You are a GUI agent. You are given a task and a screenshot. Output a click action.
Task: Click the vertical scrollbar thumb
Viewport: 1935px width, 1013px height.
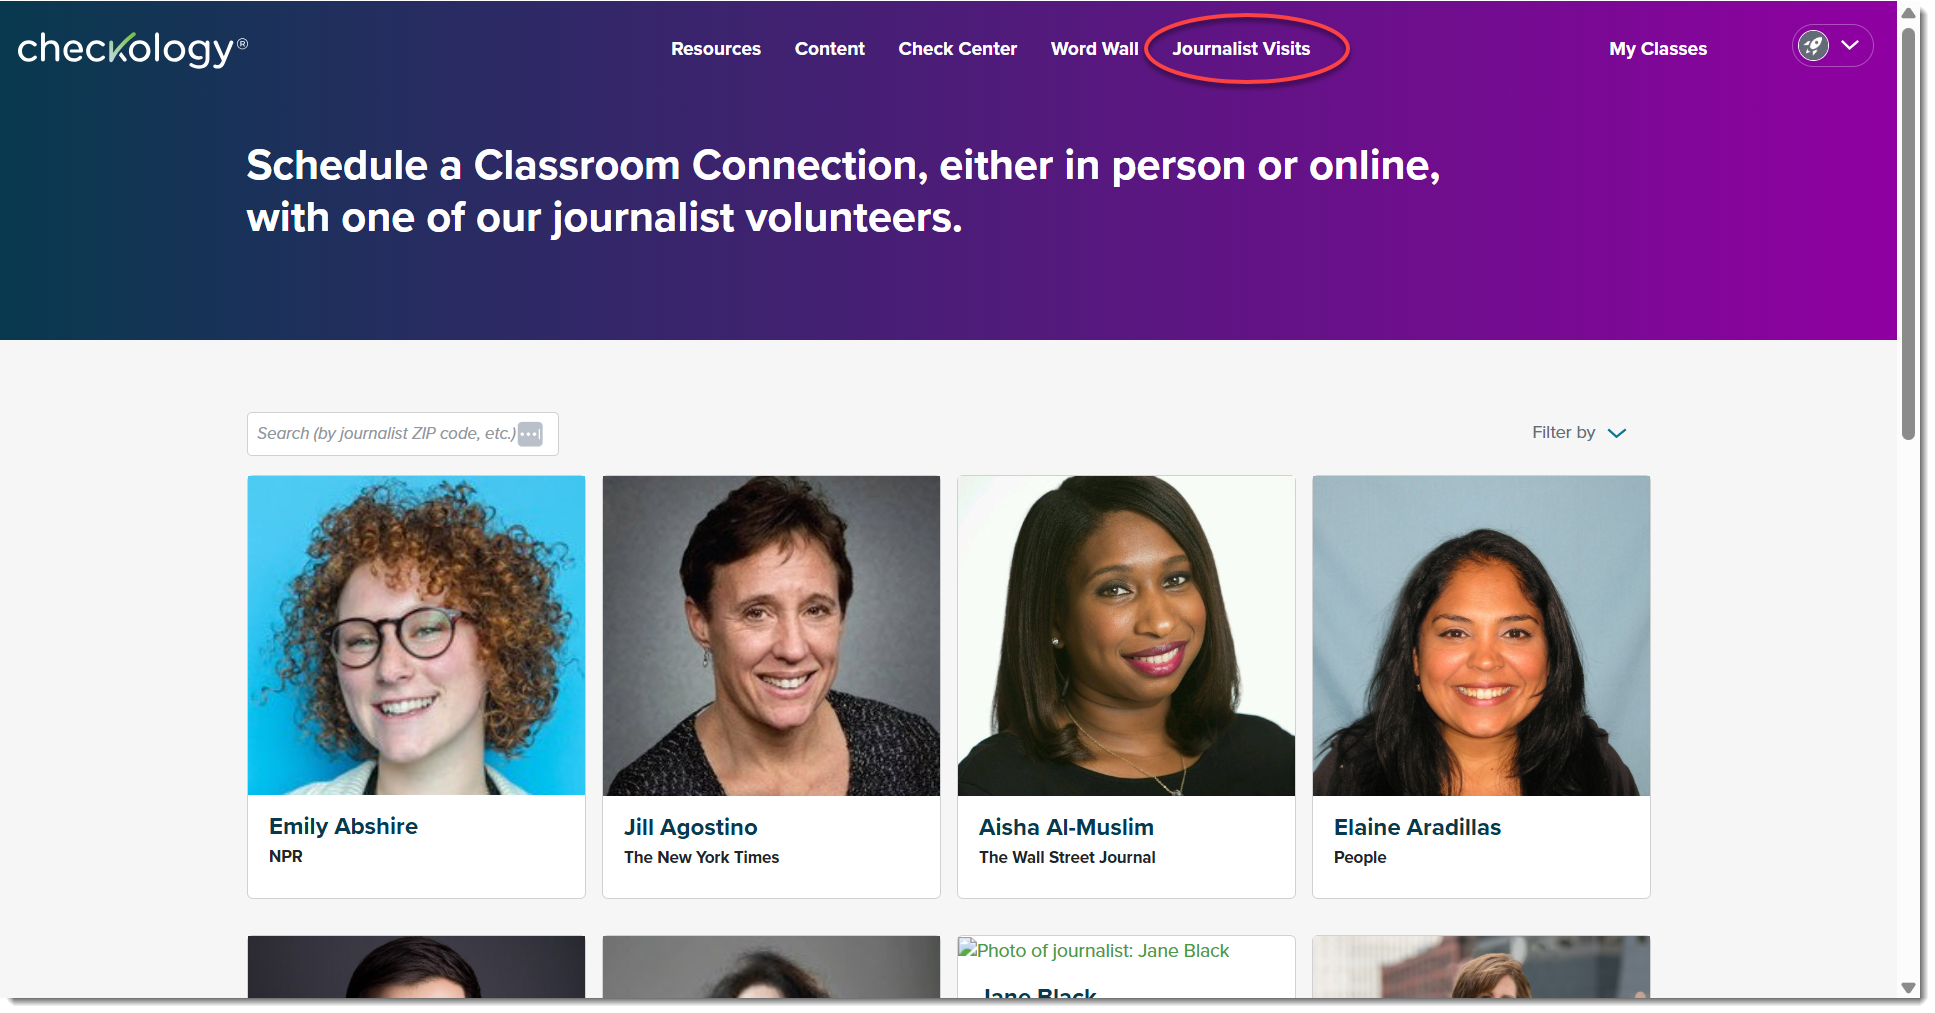point(1908,234)
